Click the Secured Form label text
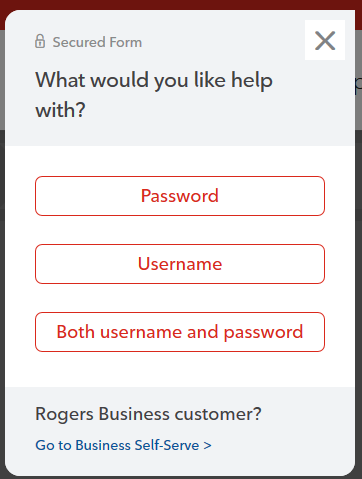The width and height of the screenshot is (362, 479). 97,42
